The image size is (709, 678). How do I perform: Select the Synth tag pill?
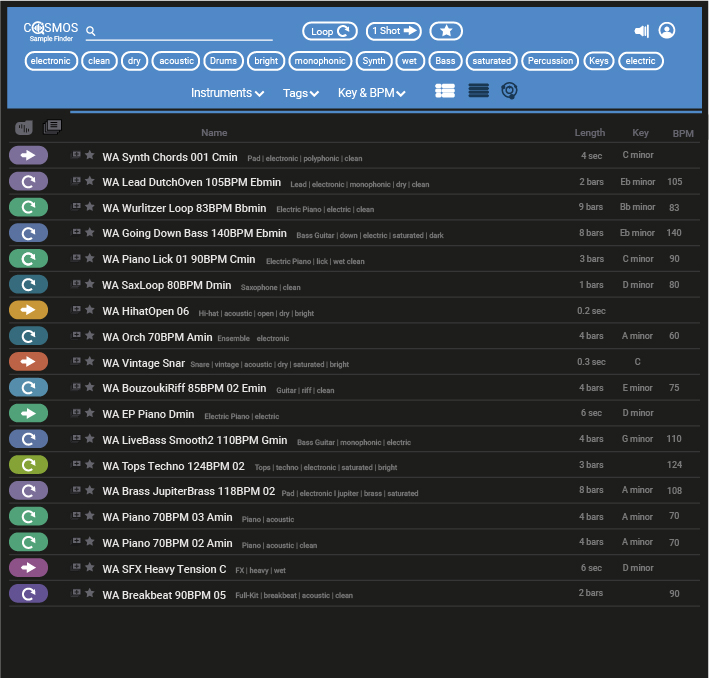373,61
